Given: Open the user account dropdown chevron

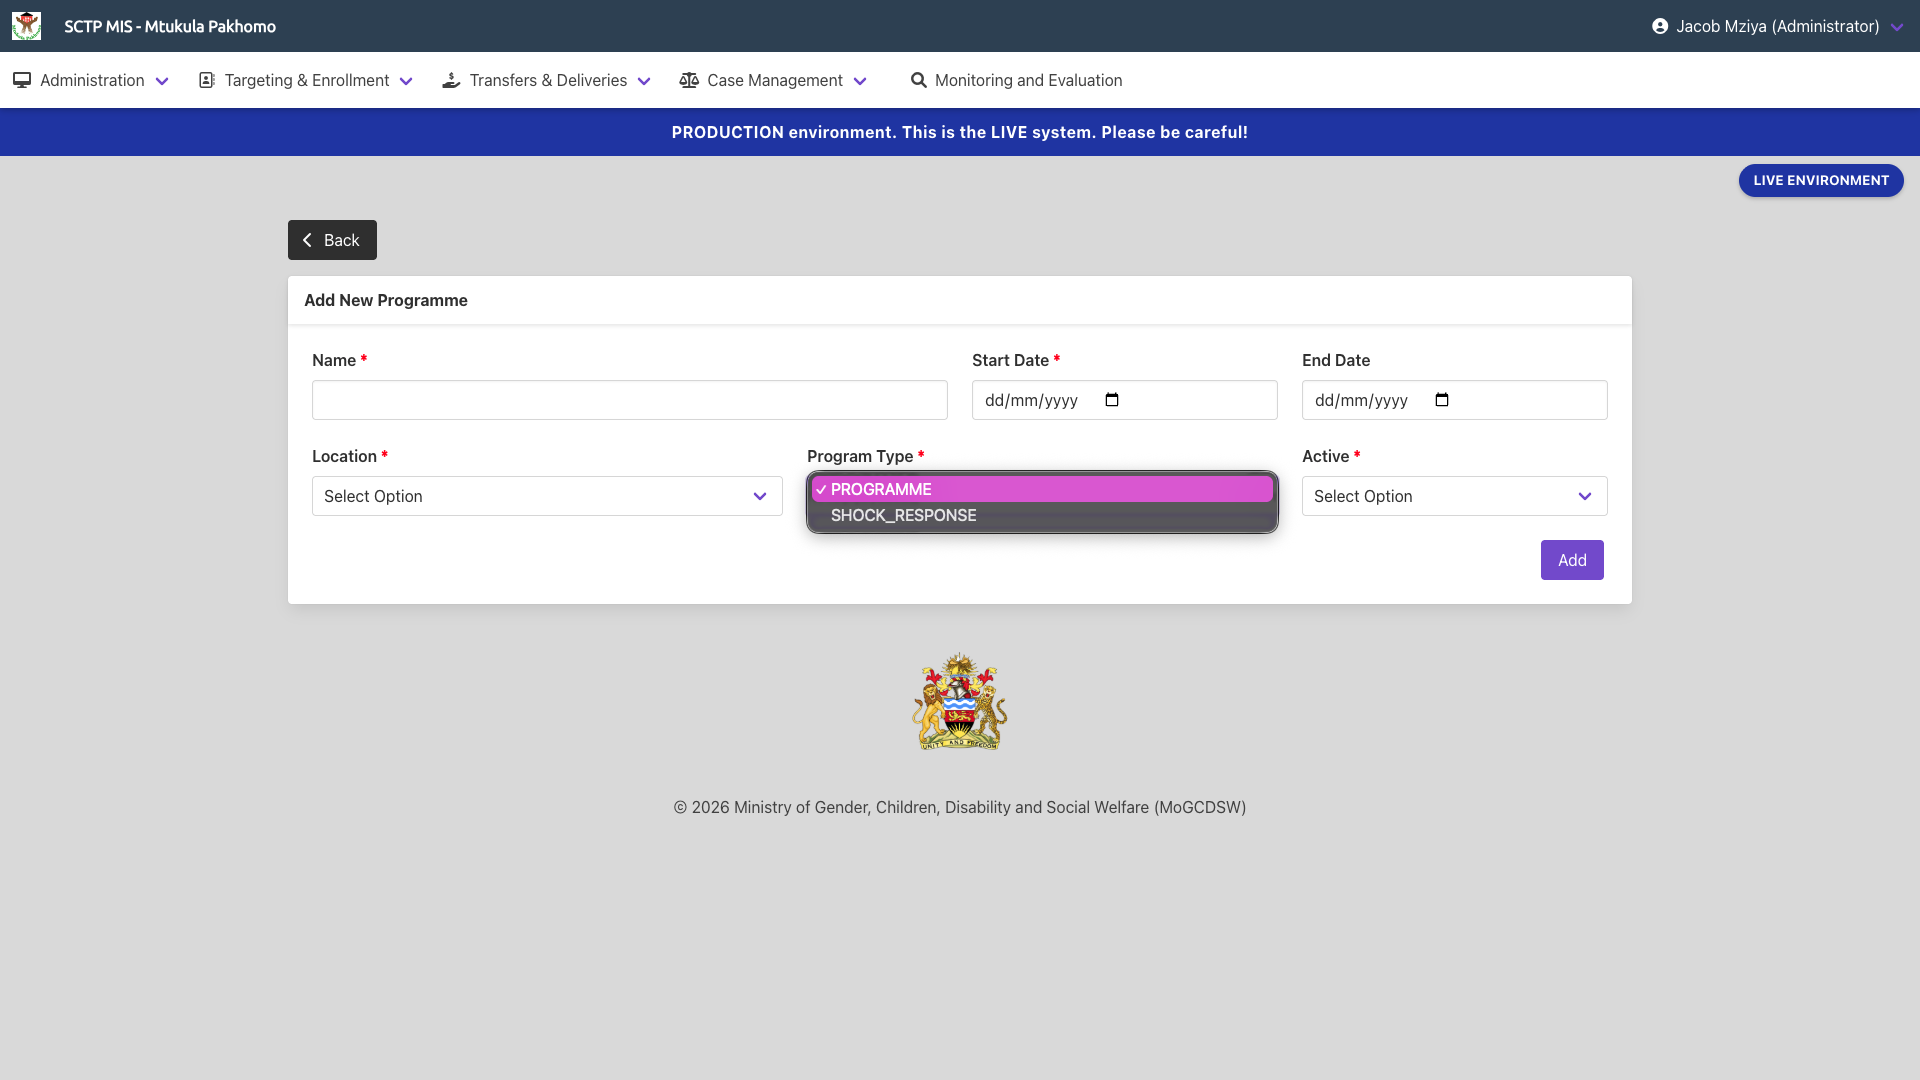Looking at the screenshot, I should coord(1897,27).
